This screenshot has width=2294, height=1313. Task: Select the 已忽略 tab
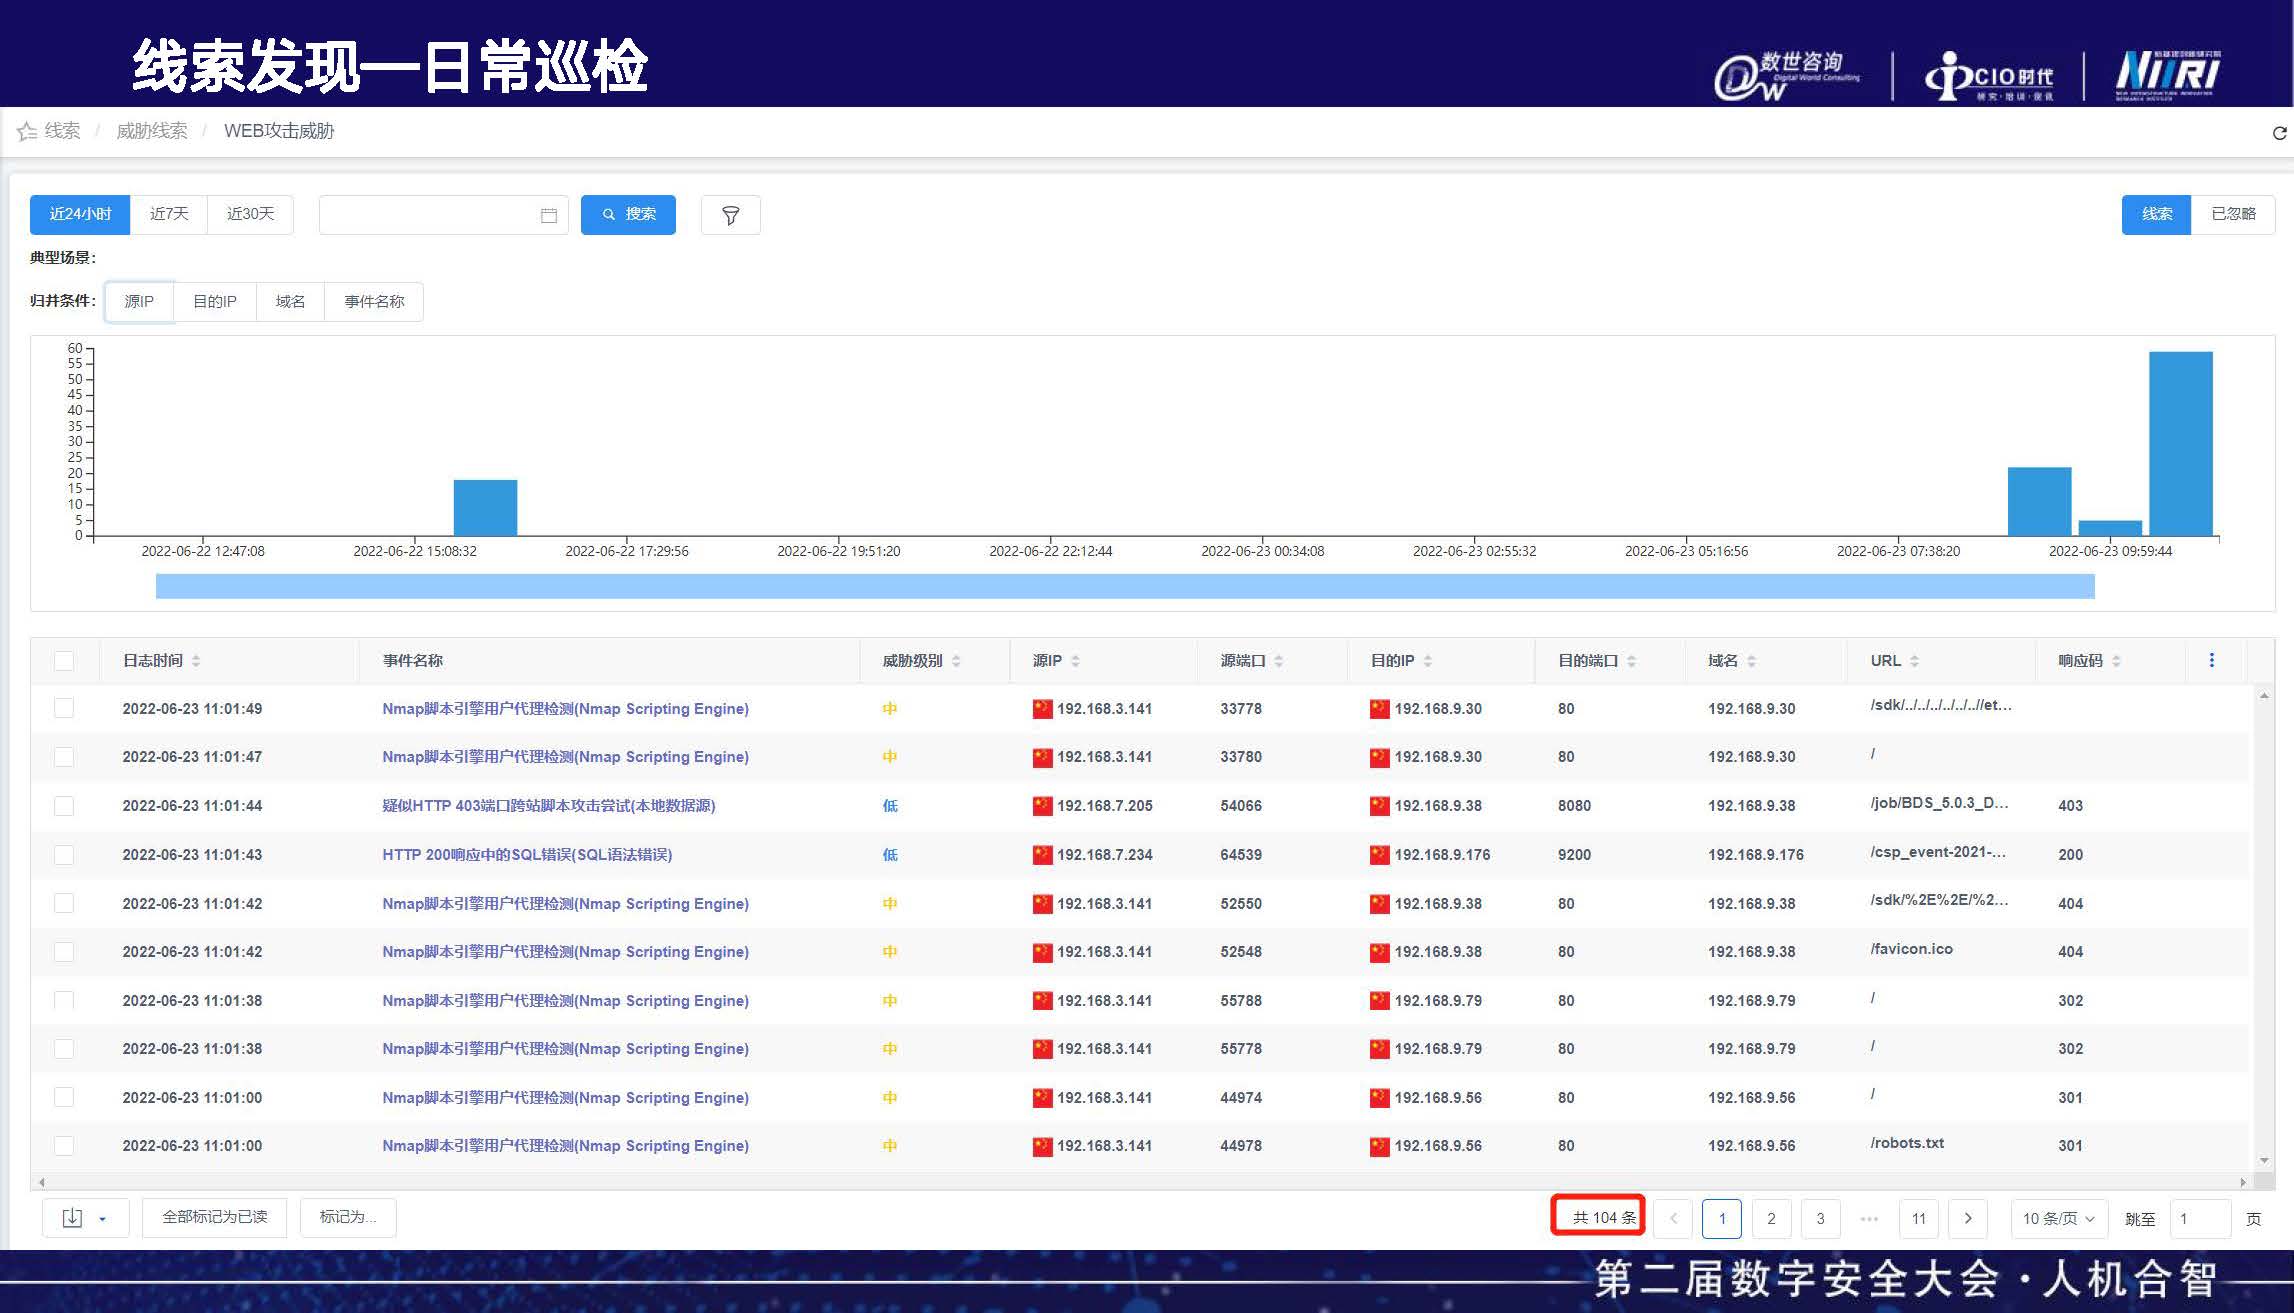coord(2232,214)
